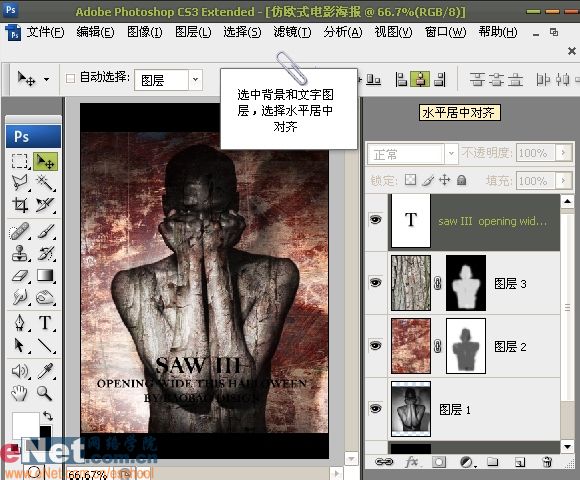The width and height of the screenshot is (580, 480).
Task: Select the Polygonal Lasso tool
Action: 20,182
